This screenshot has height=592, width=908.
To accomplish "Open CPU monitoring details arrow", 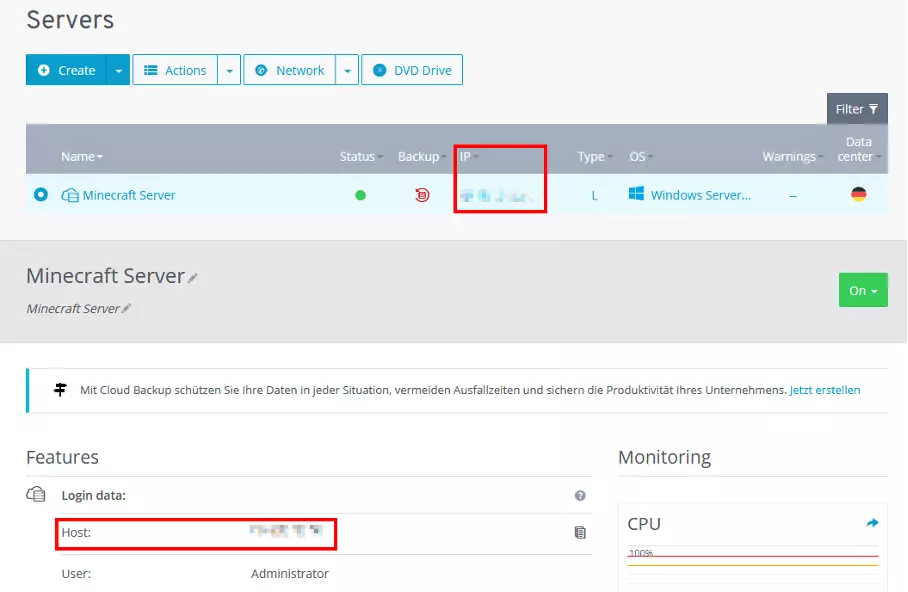I will tap(872, 523).
